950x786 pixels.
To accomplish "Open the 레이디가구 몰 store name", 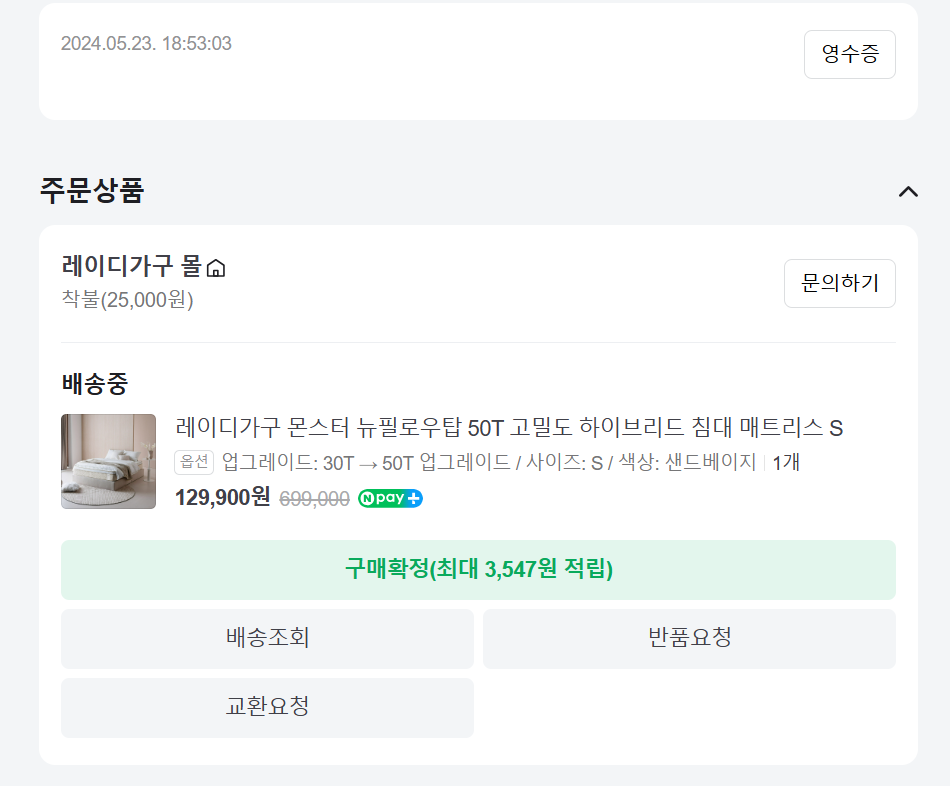I will pyautogui.click(x=131, y=267).
